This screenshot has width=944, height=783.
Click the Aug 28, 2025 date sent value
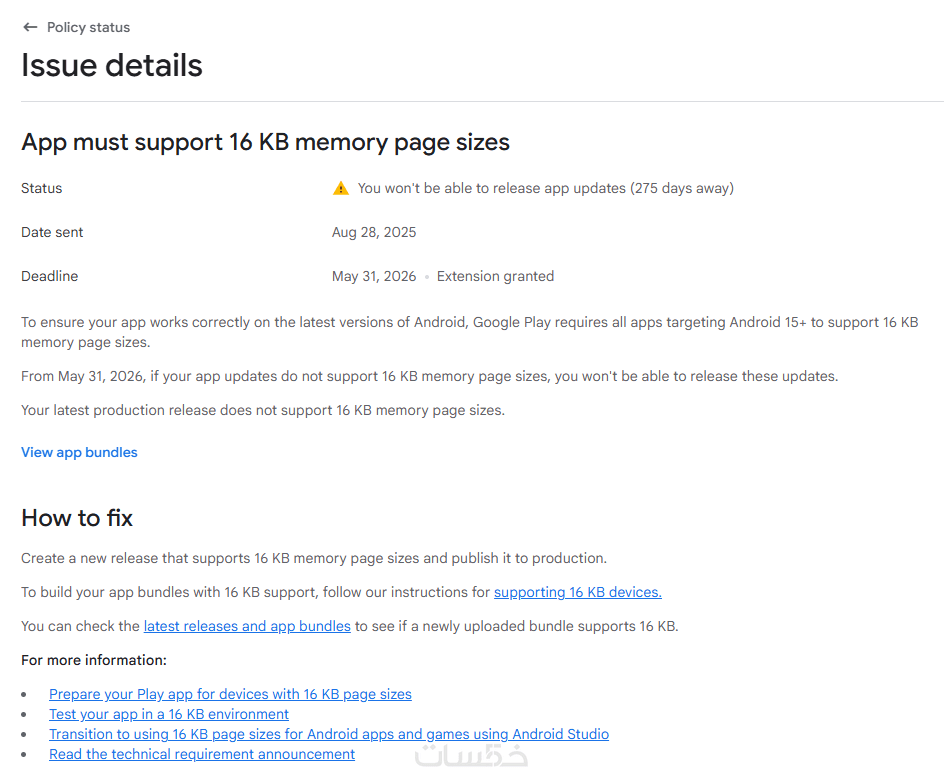click(x=374, y=232)
